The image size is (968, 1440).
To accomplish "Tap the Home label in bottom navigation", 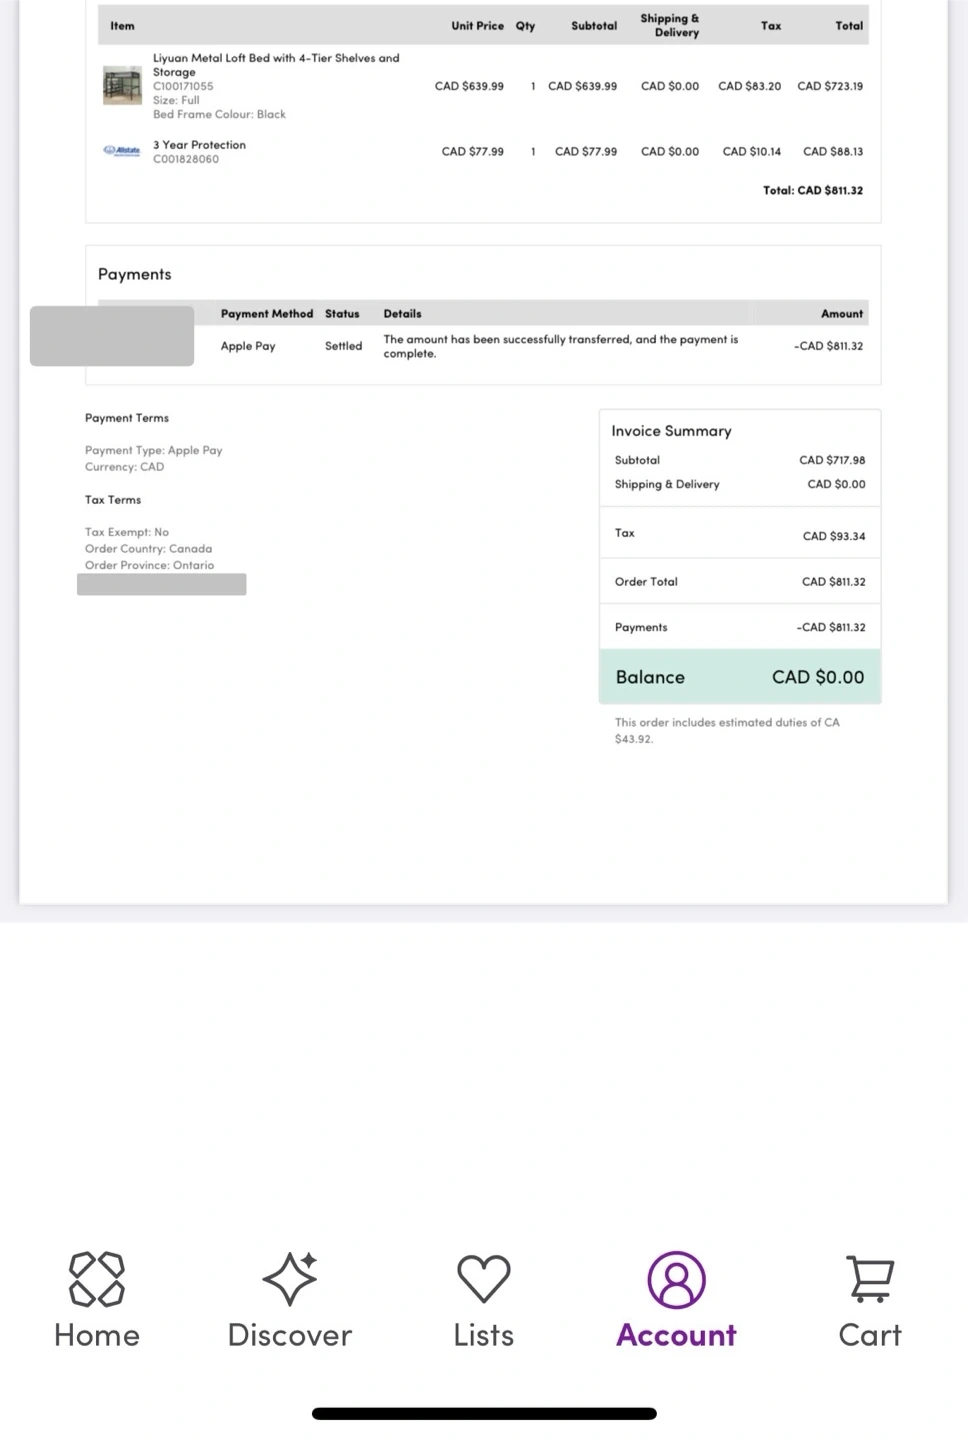I will (x=97, y=1335).
